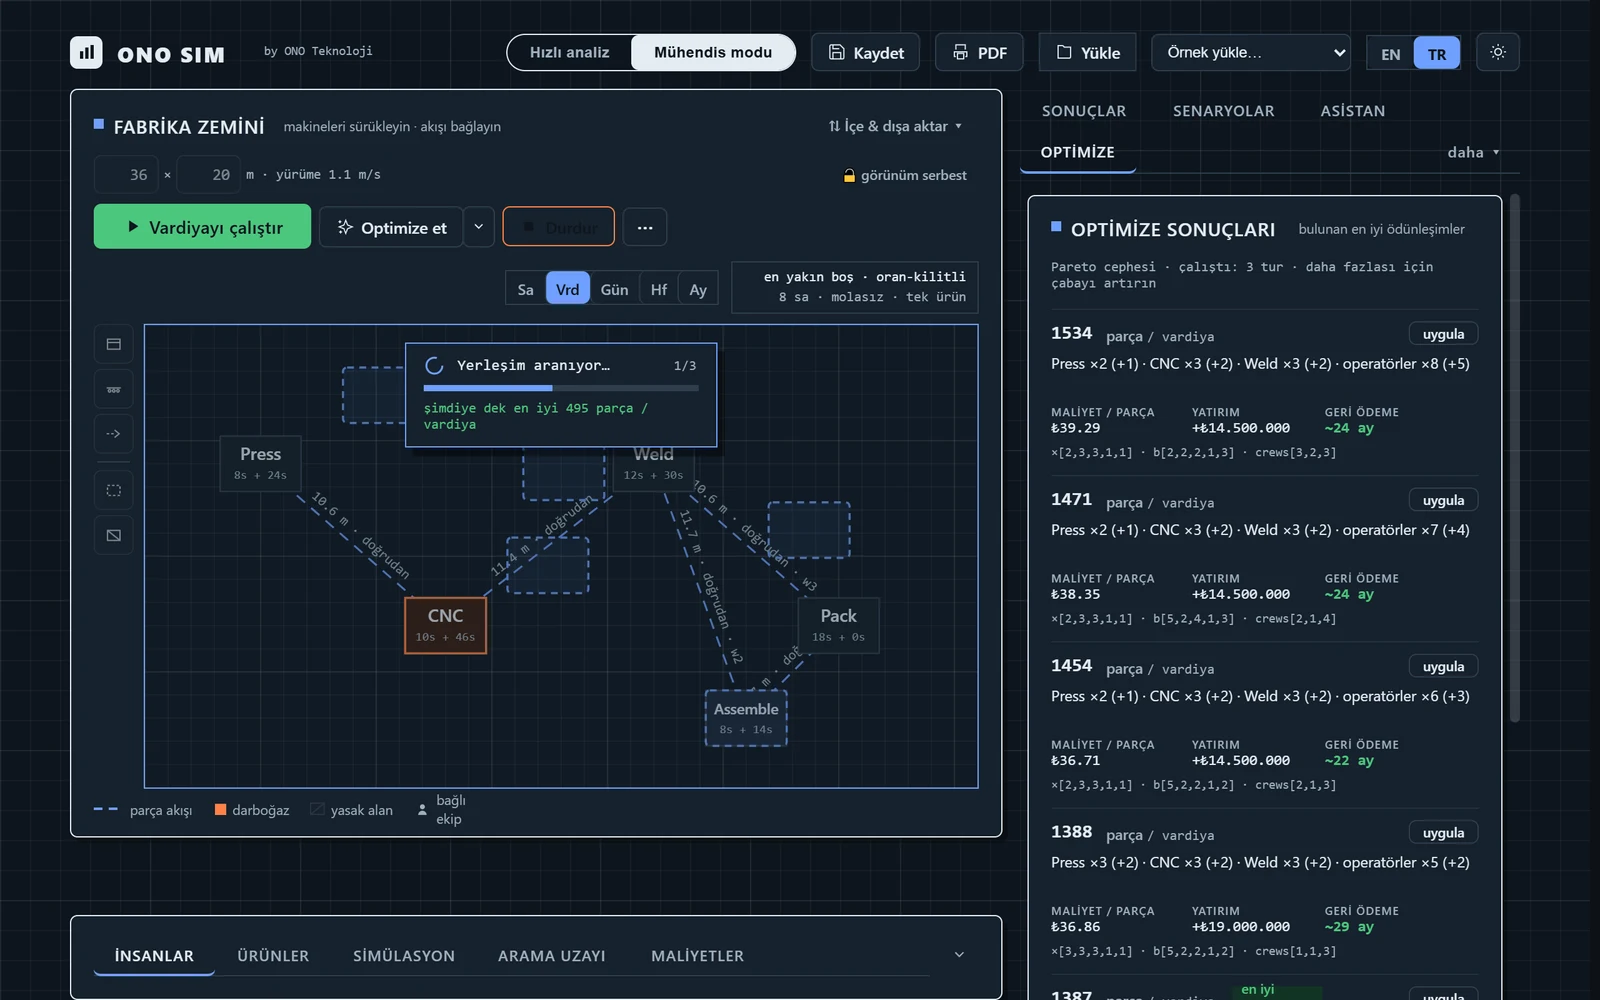
Task: Open the three-dots more actions menu
Action: click(x=645, y=227)
